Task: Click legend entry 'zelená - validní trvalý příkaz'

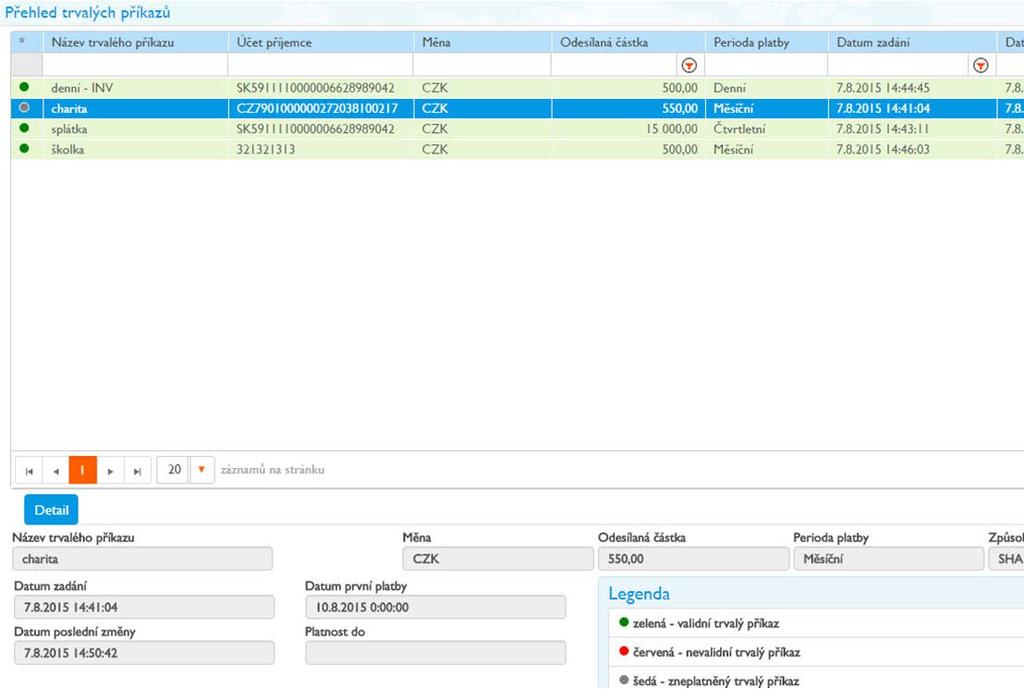Action: [706, 624]
